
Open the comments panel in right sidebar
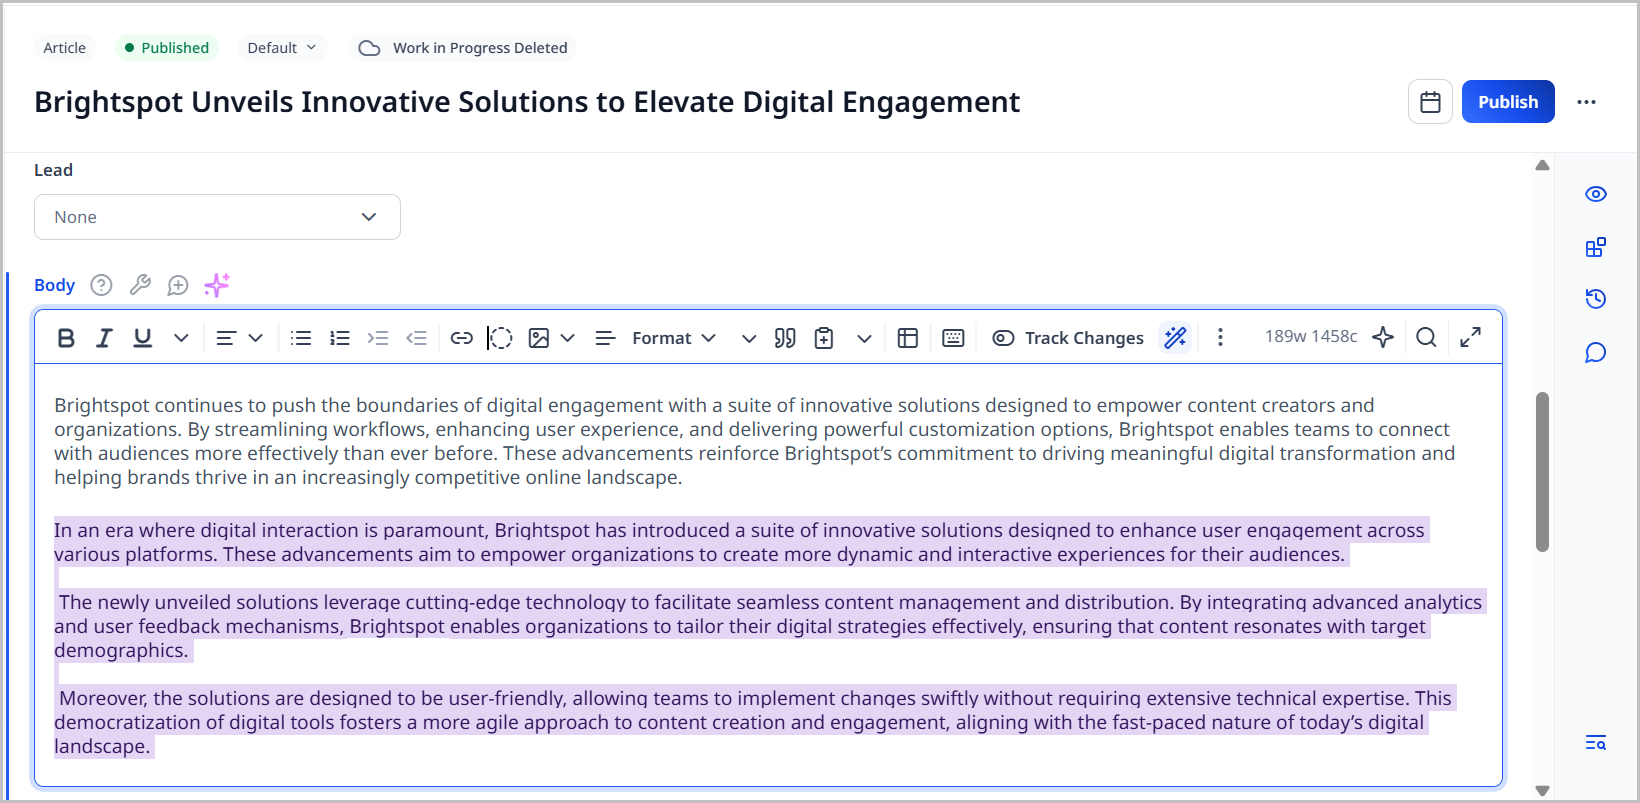pos(1595,352)
